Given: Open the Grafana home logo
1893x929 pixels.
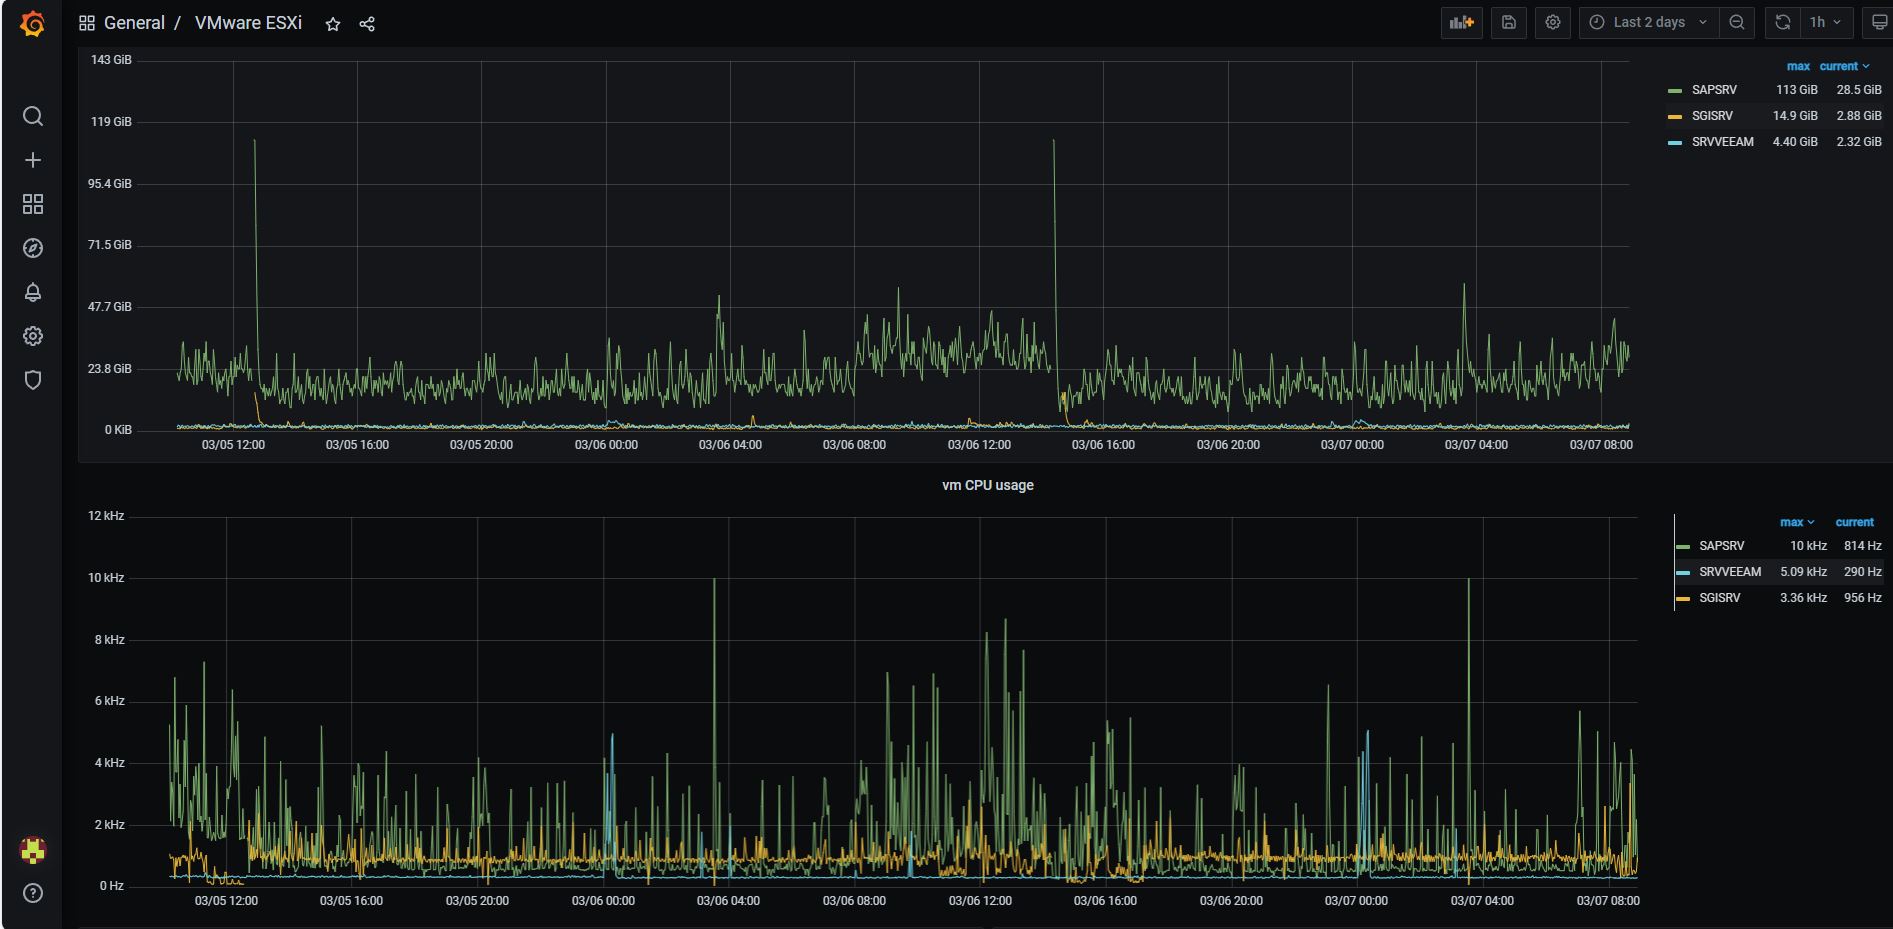Looking at the screenshot, I should pyautogui.click(x=32, y=23).
